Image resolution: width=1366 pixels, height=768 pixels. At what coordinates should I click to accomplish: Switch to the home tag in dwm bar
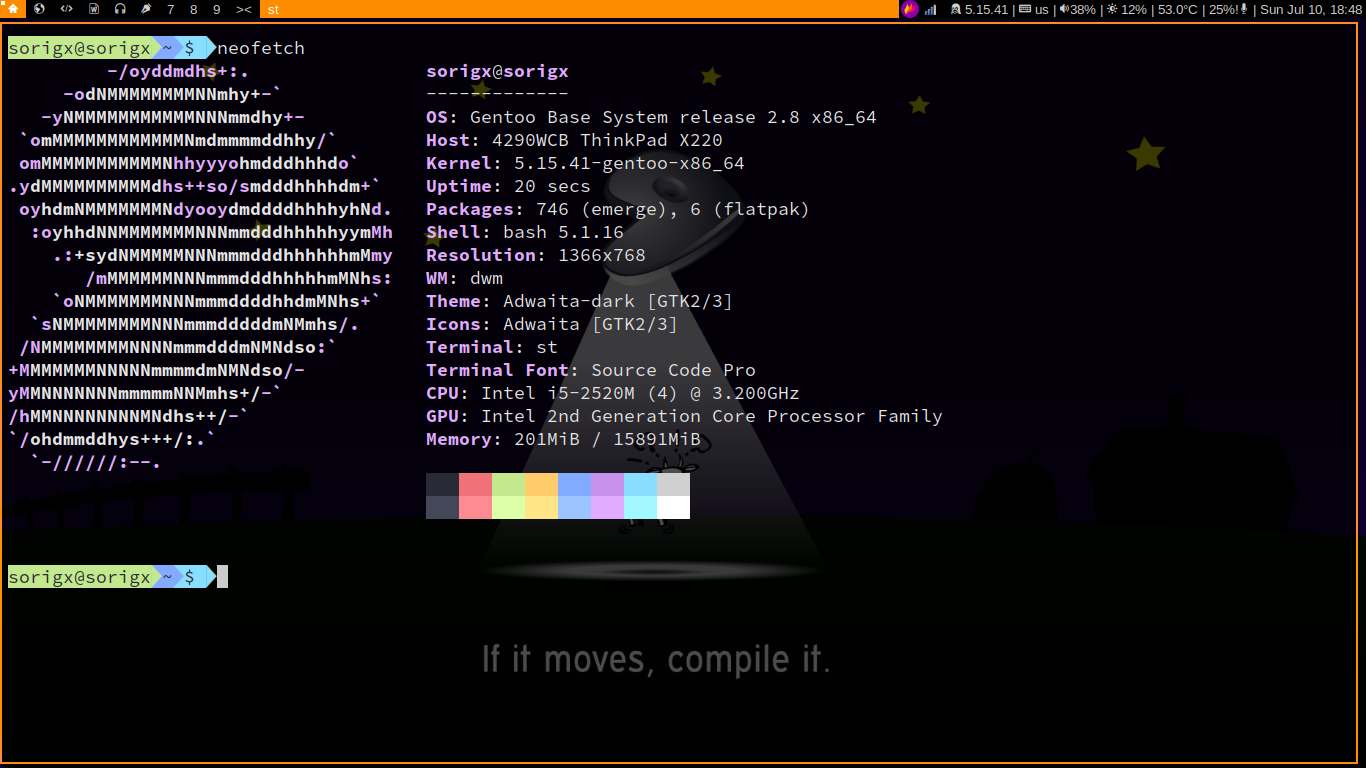pos(13,9)
